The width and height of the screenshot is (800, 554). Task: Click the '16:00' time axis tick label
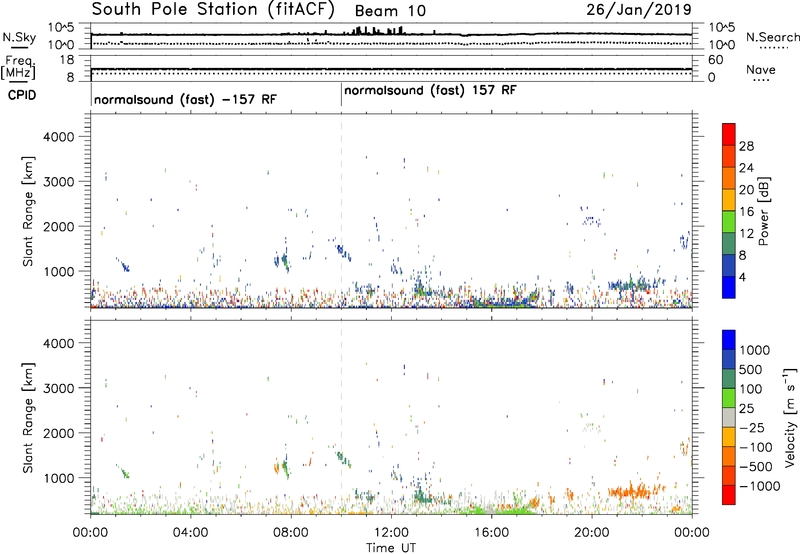pos(491,533)
